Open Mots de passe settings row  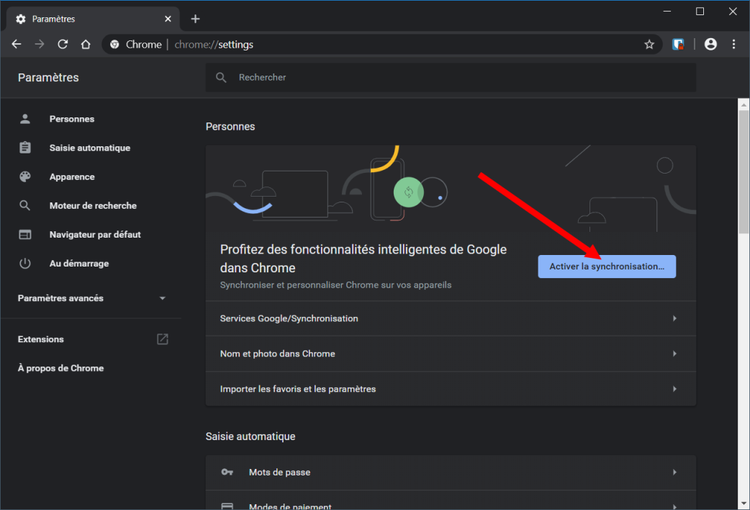pos(450,472)
